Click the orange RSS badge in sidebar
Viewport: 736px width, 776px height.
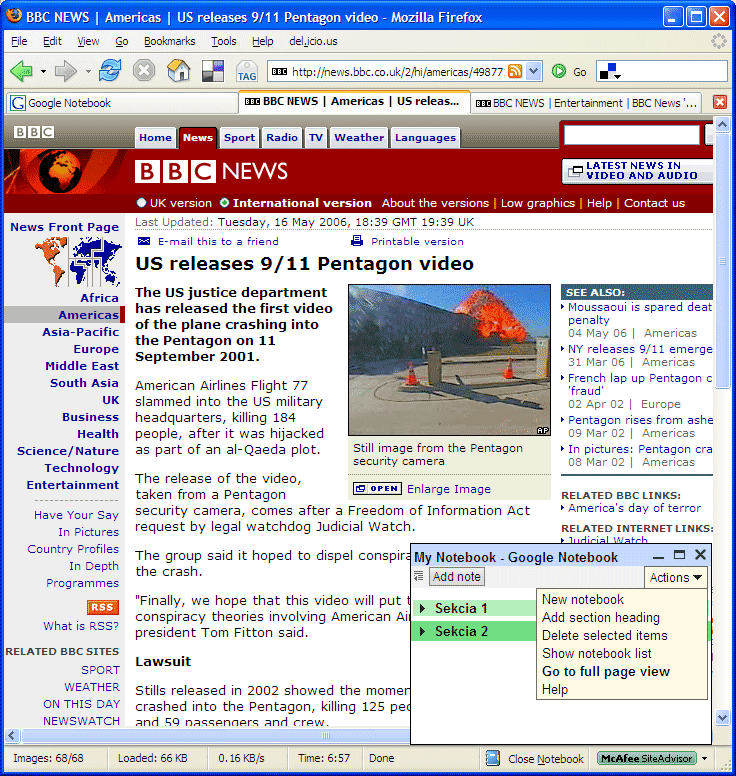coord(102,607)
